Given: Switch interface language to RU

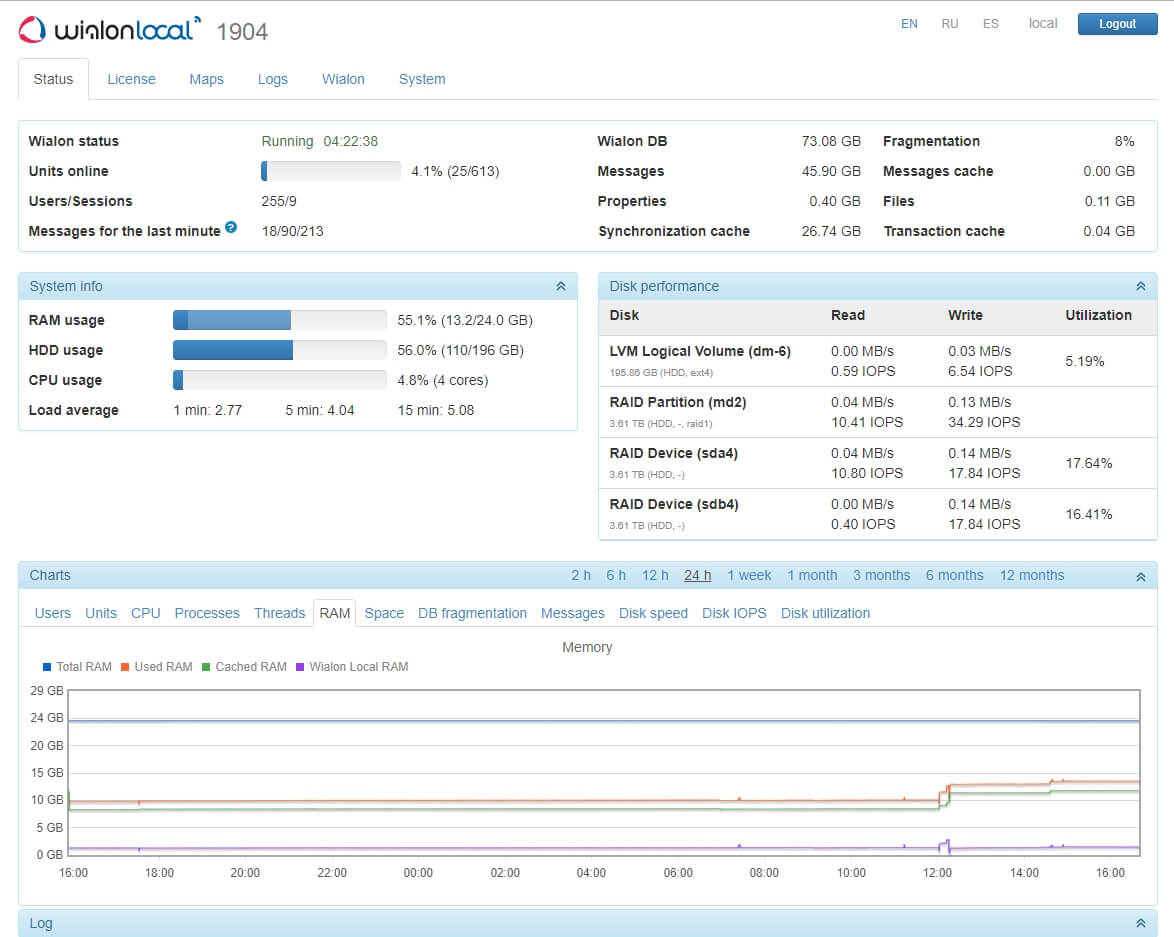Looking at the screenshot, I should click(x=949, y=24).
